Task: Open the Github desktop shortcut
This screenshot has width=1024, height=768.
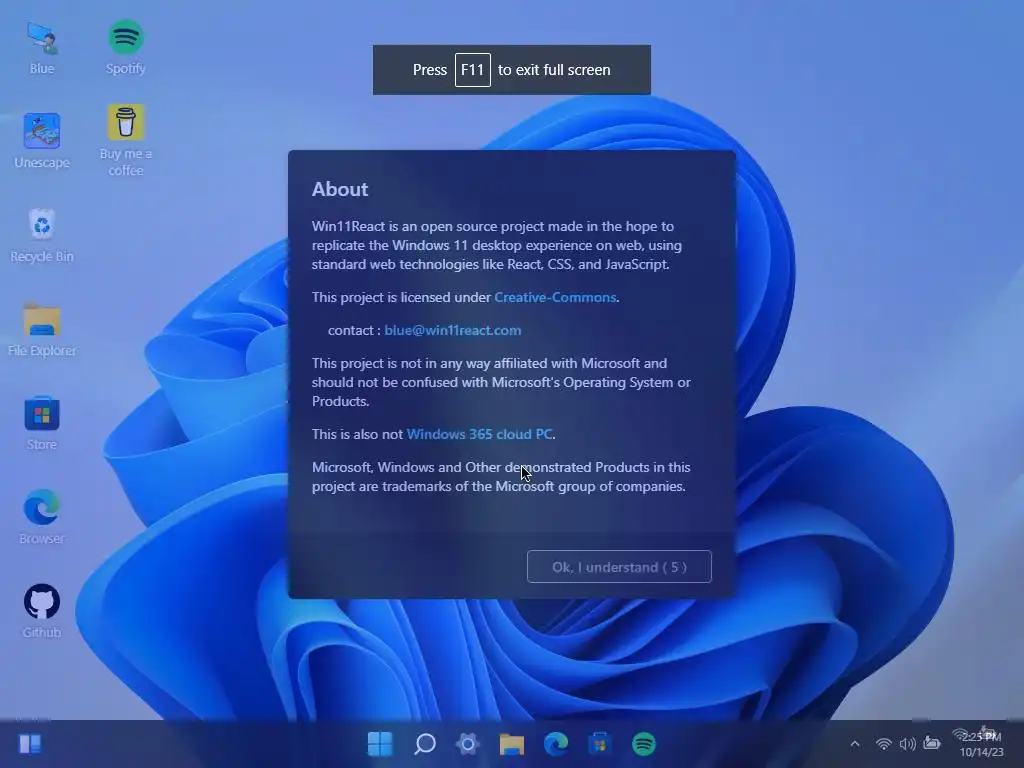Action: tap(42, 611)
